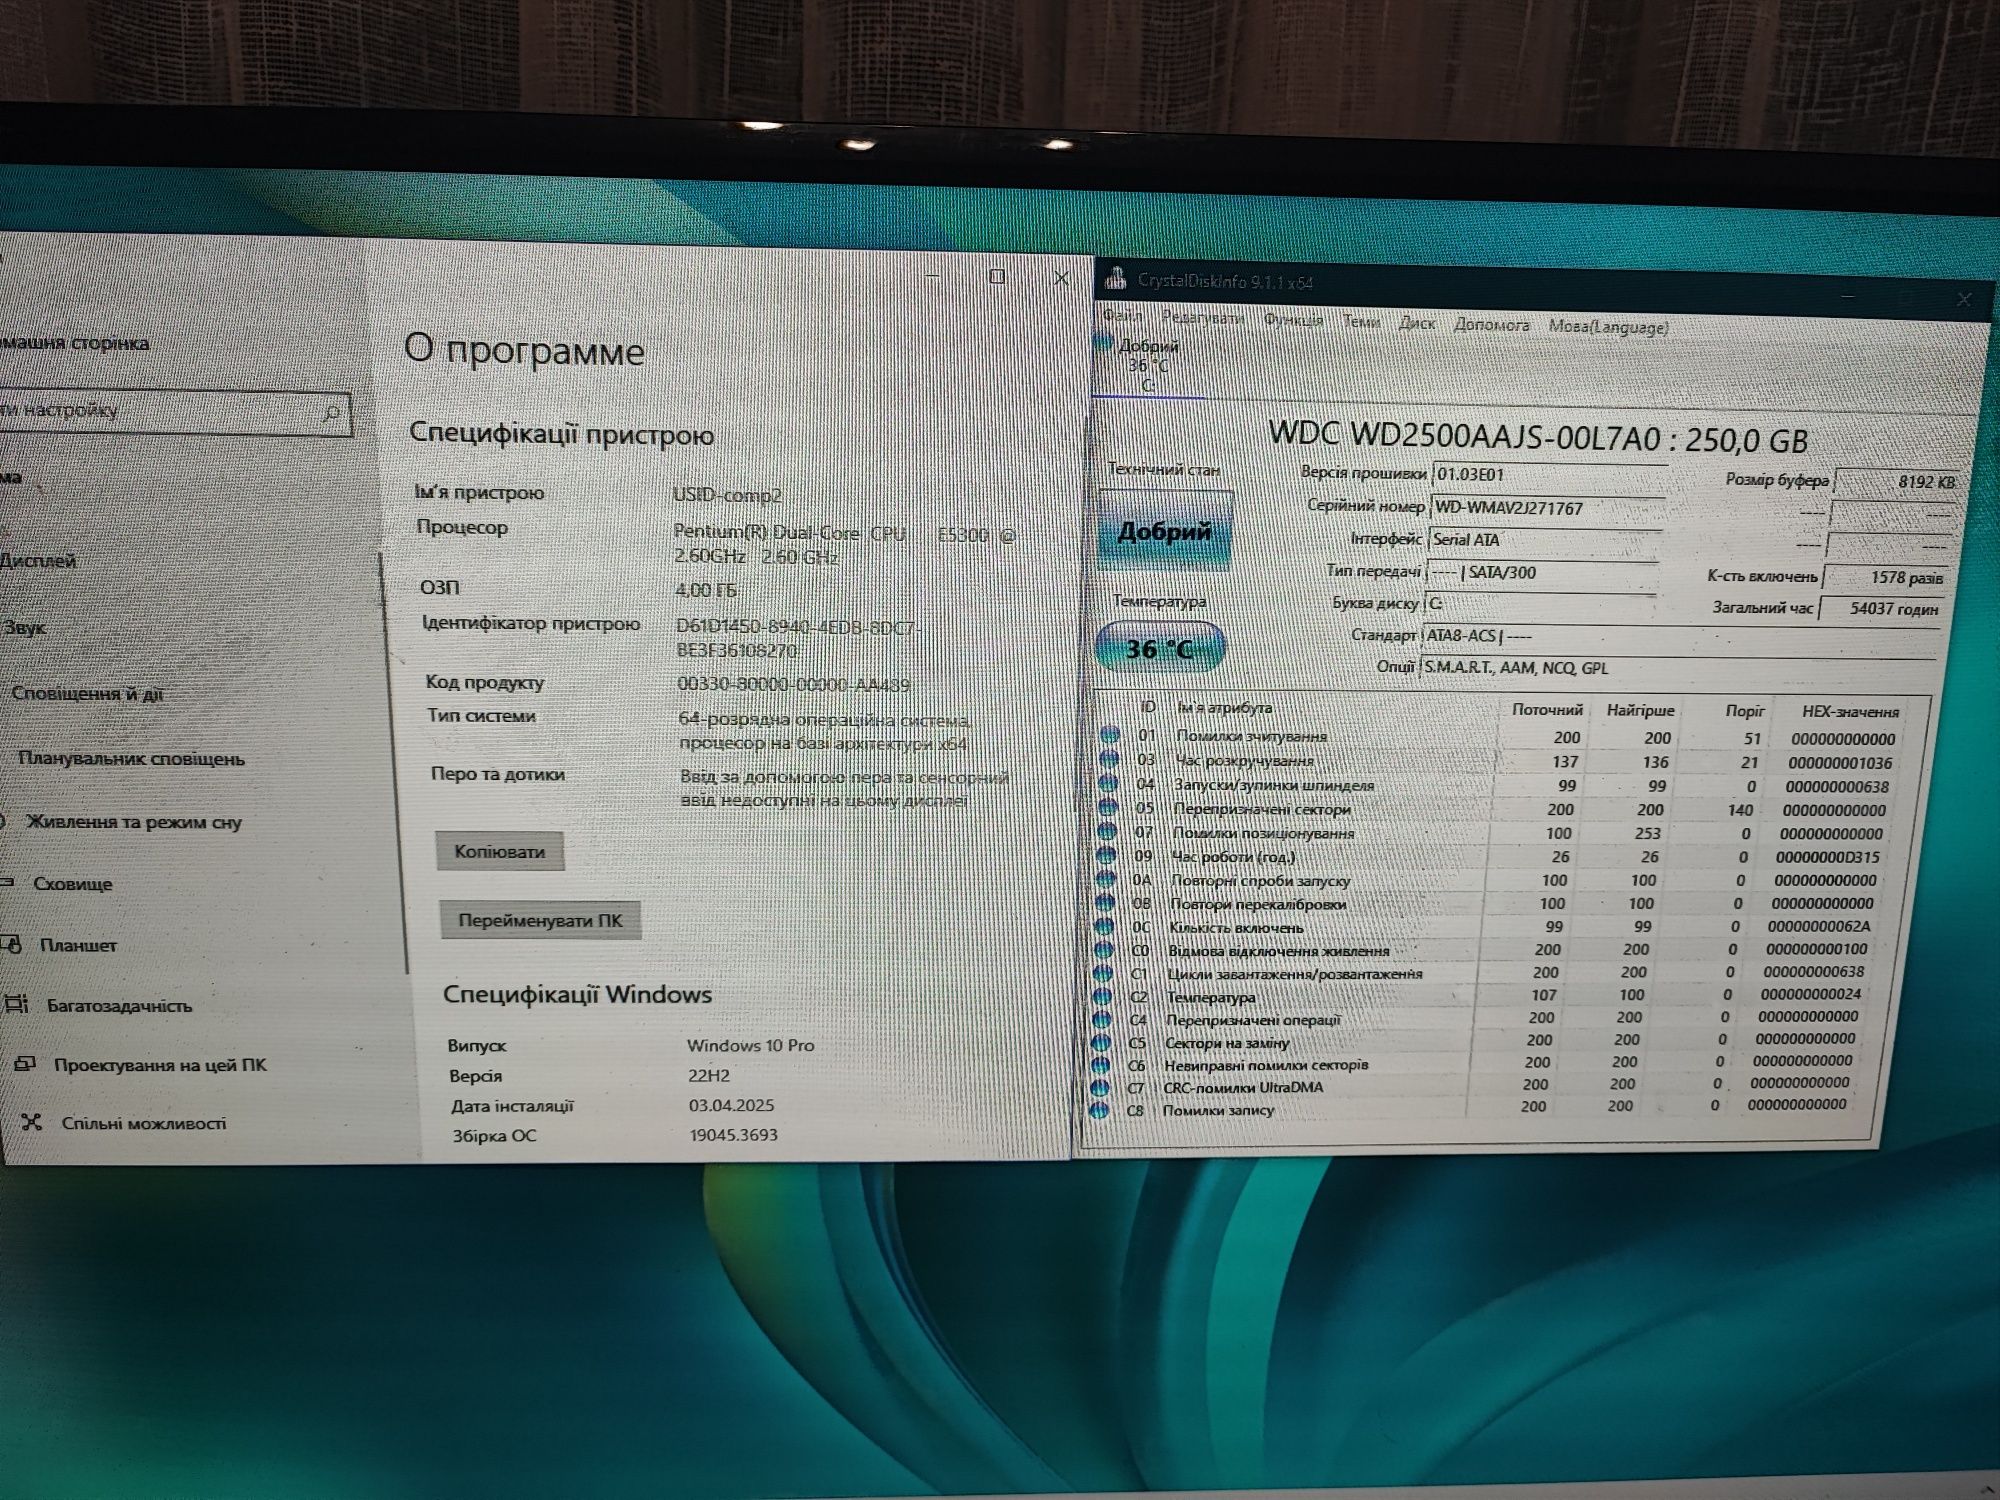
Task: Open the Допомога menu in CrystalDiskInfo
Action: tap(1491, 325)
